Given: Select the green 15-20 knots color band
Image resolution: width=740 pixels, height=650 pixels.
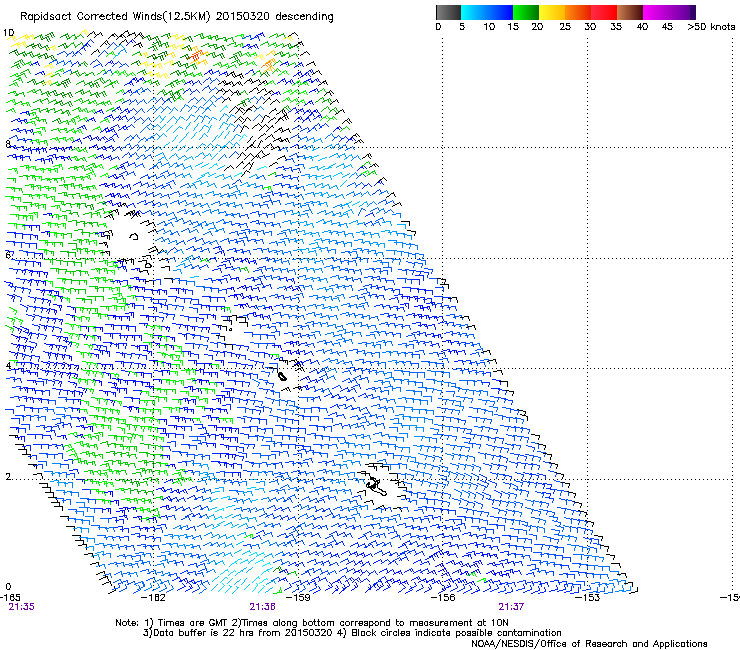Looking at the screenshot, I should (x=526, y=12).
